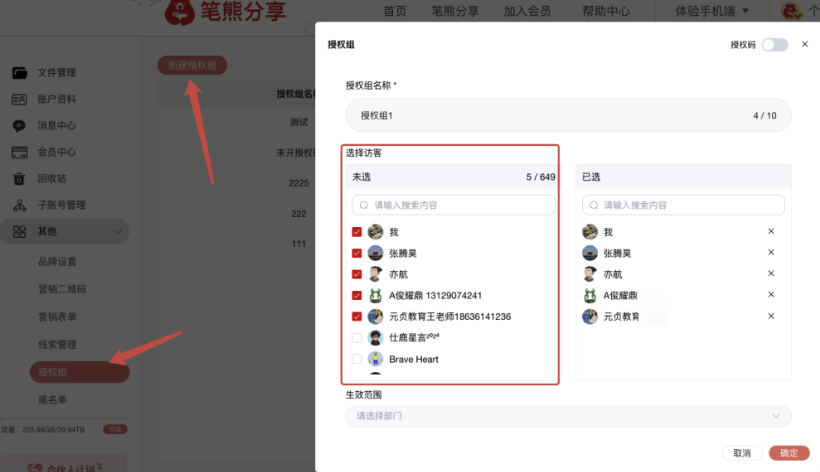820x472 pixels.
Task: Remove 亦航 from the selected list
Action: (770, 274)
